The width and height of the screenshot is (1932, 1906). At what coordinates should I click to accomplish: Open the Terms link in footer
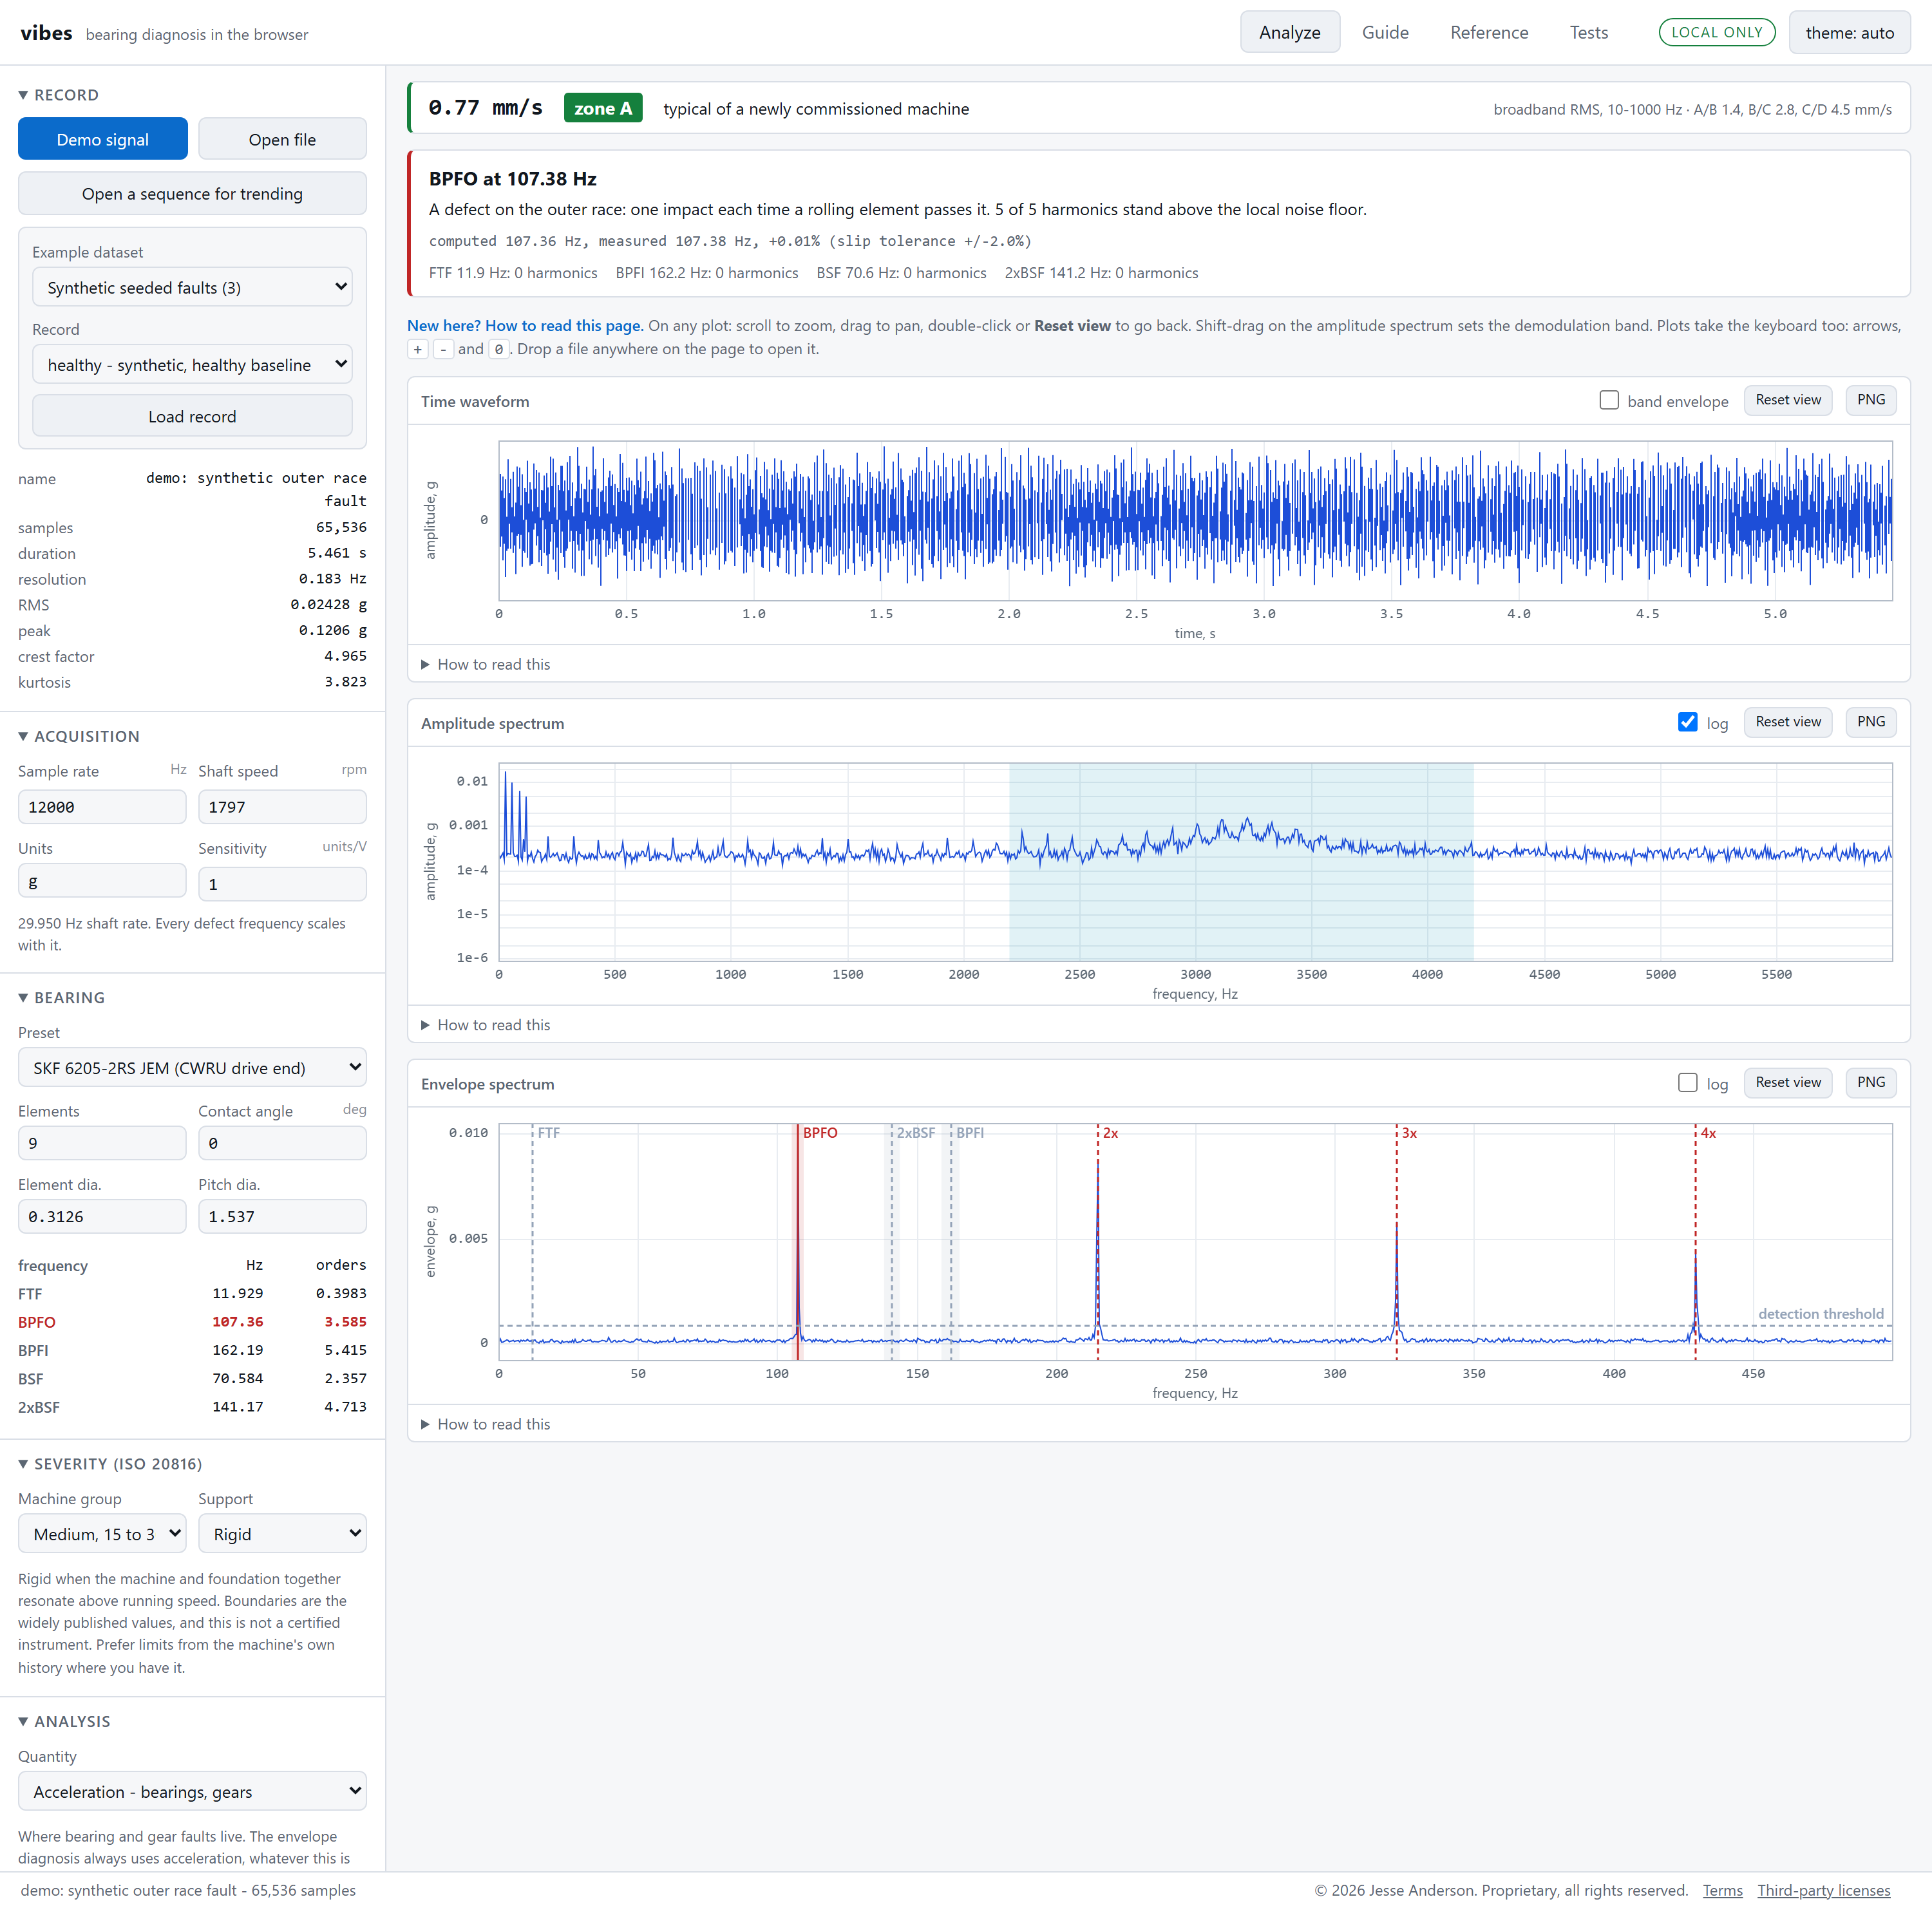[1722, 1890]
